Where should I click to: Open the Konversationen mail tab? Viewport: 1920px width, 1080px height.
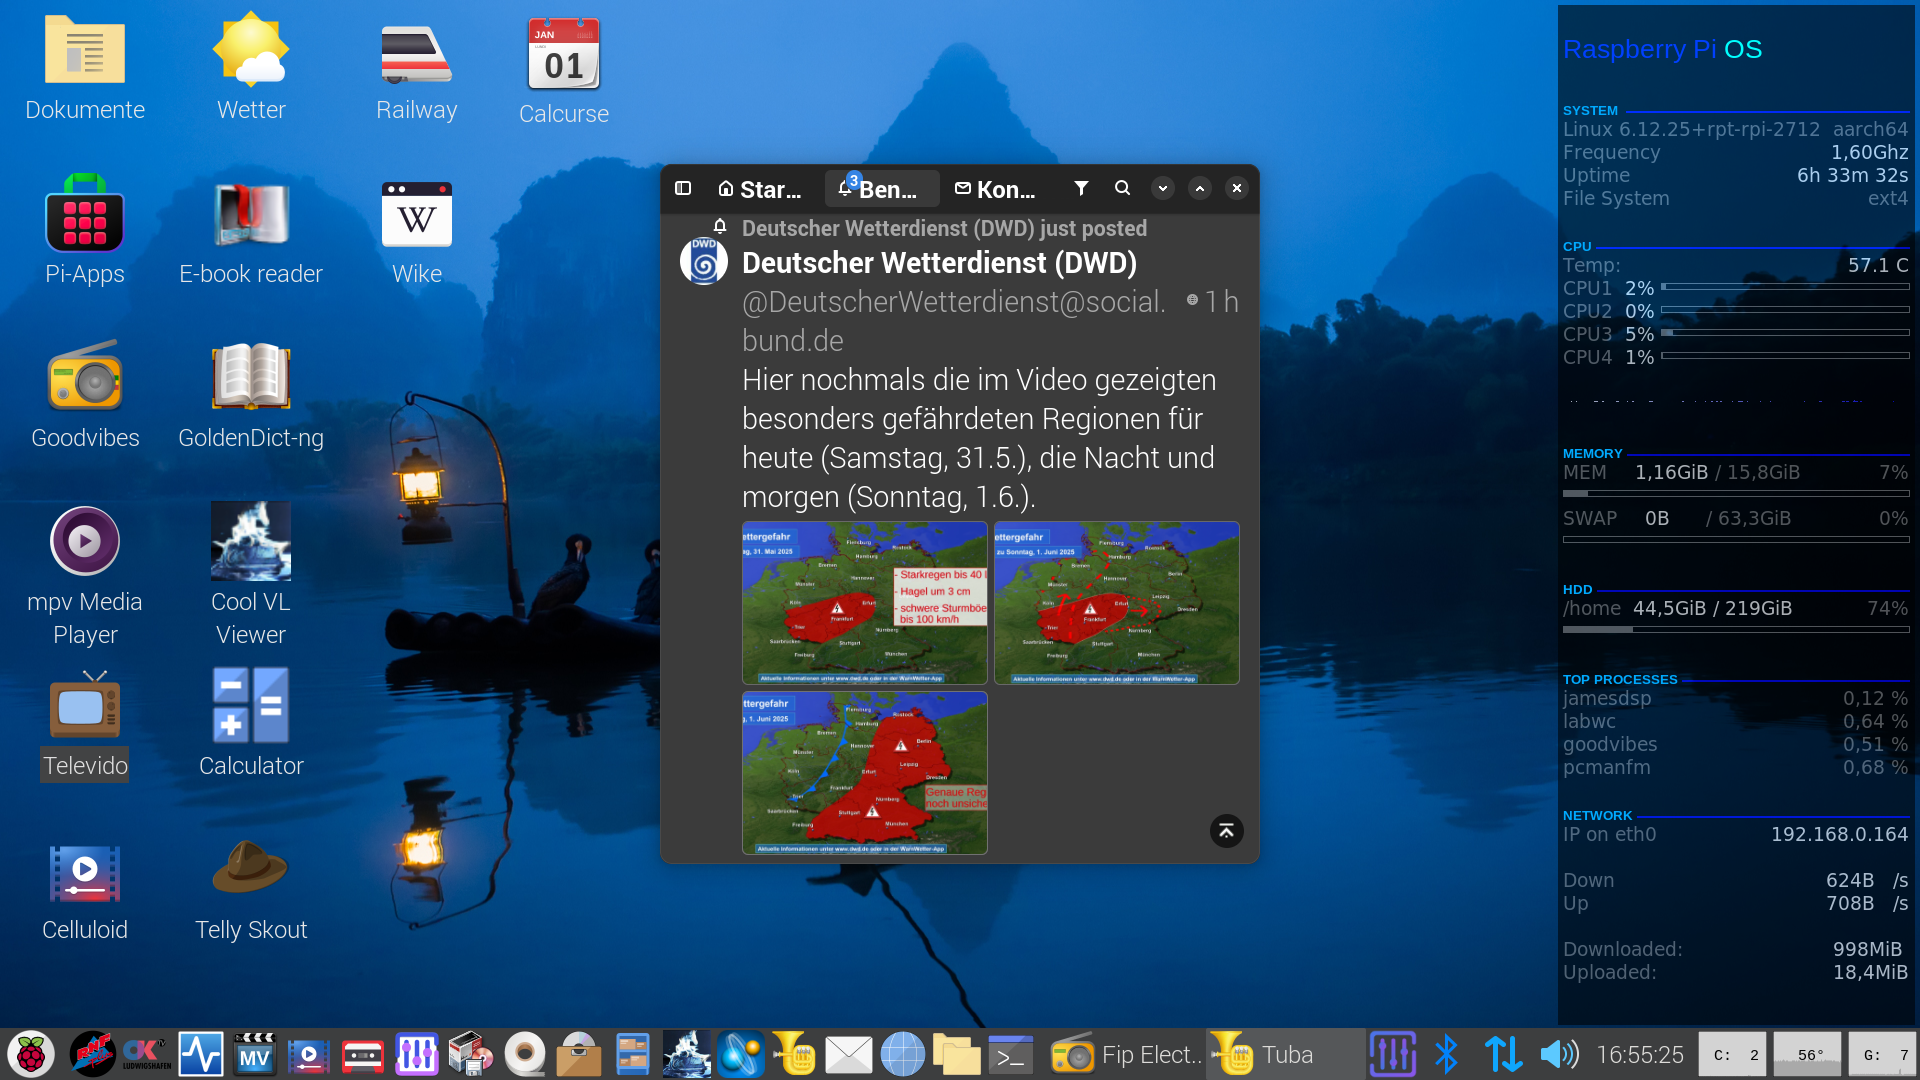[996, 189]
